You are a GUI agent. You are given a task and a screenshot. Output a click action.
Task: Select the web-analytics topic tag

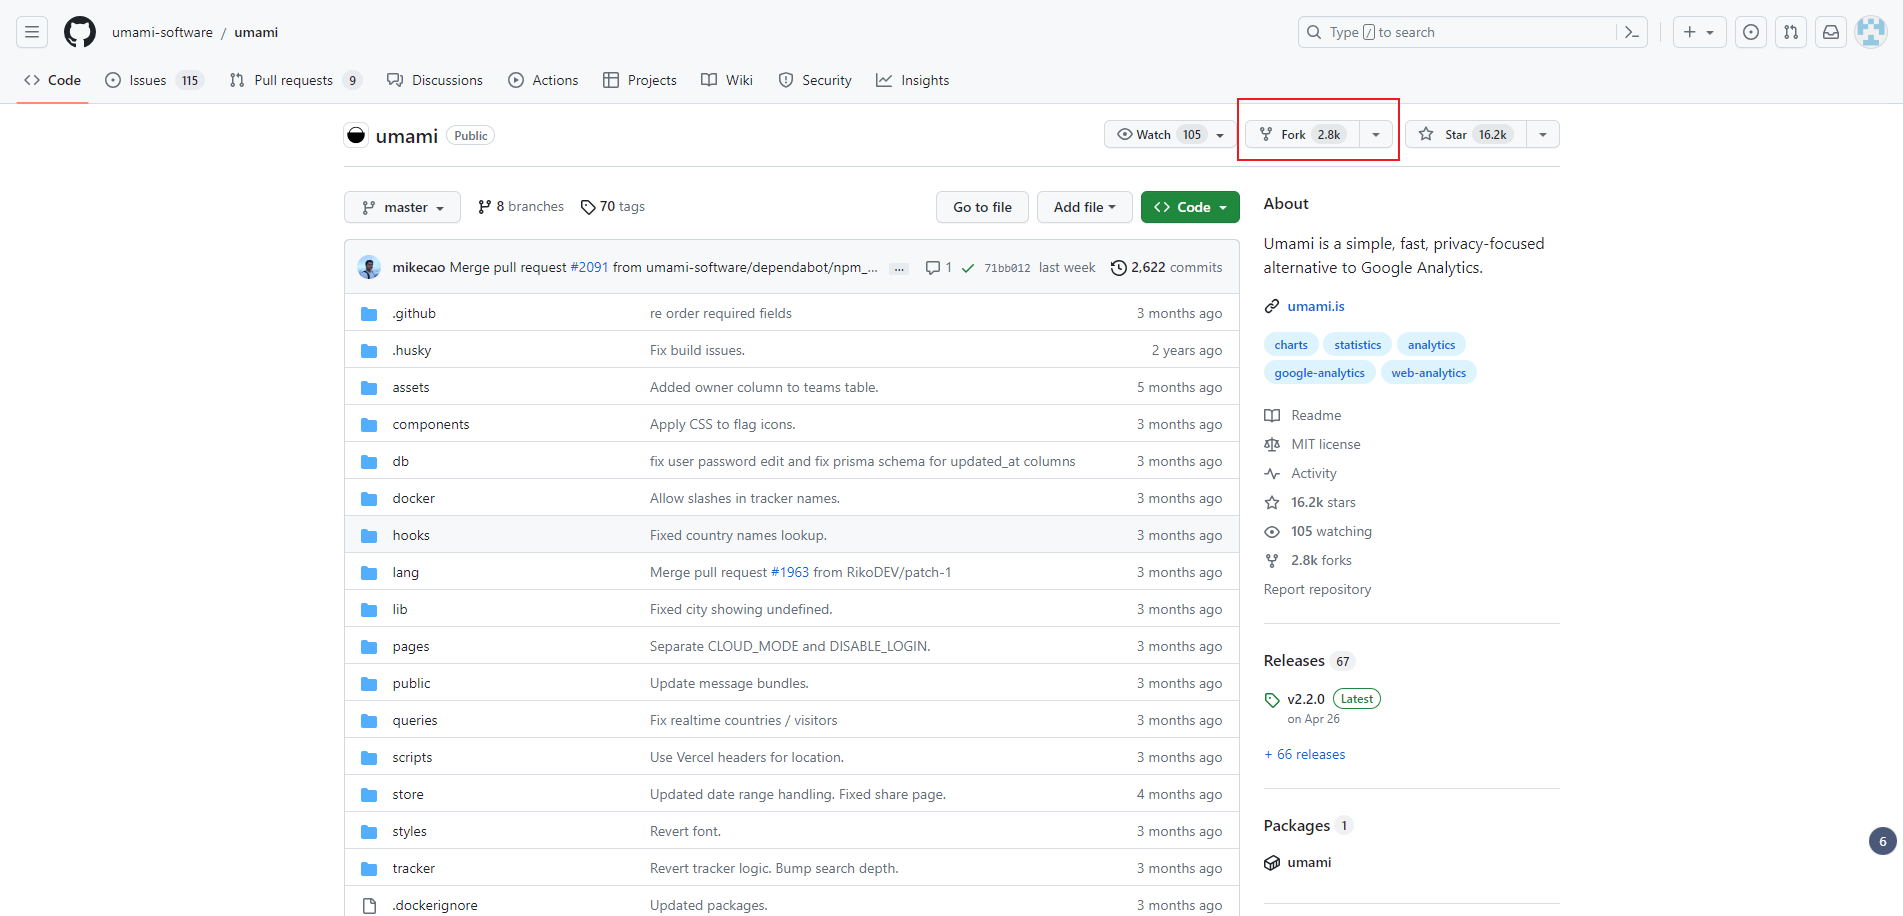(1428, 373)
